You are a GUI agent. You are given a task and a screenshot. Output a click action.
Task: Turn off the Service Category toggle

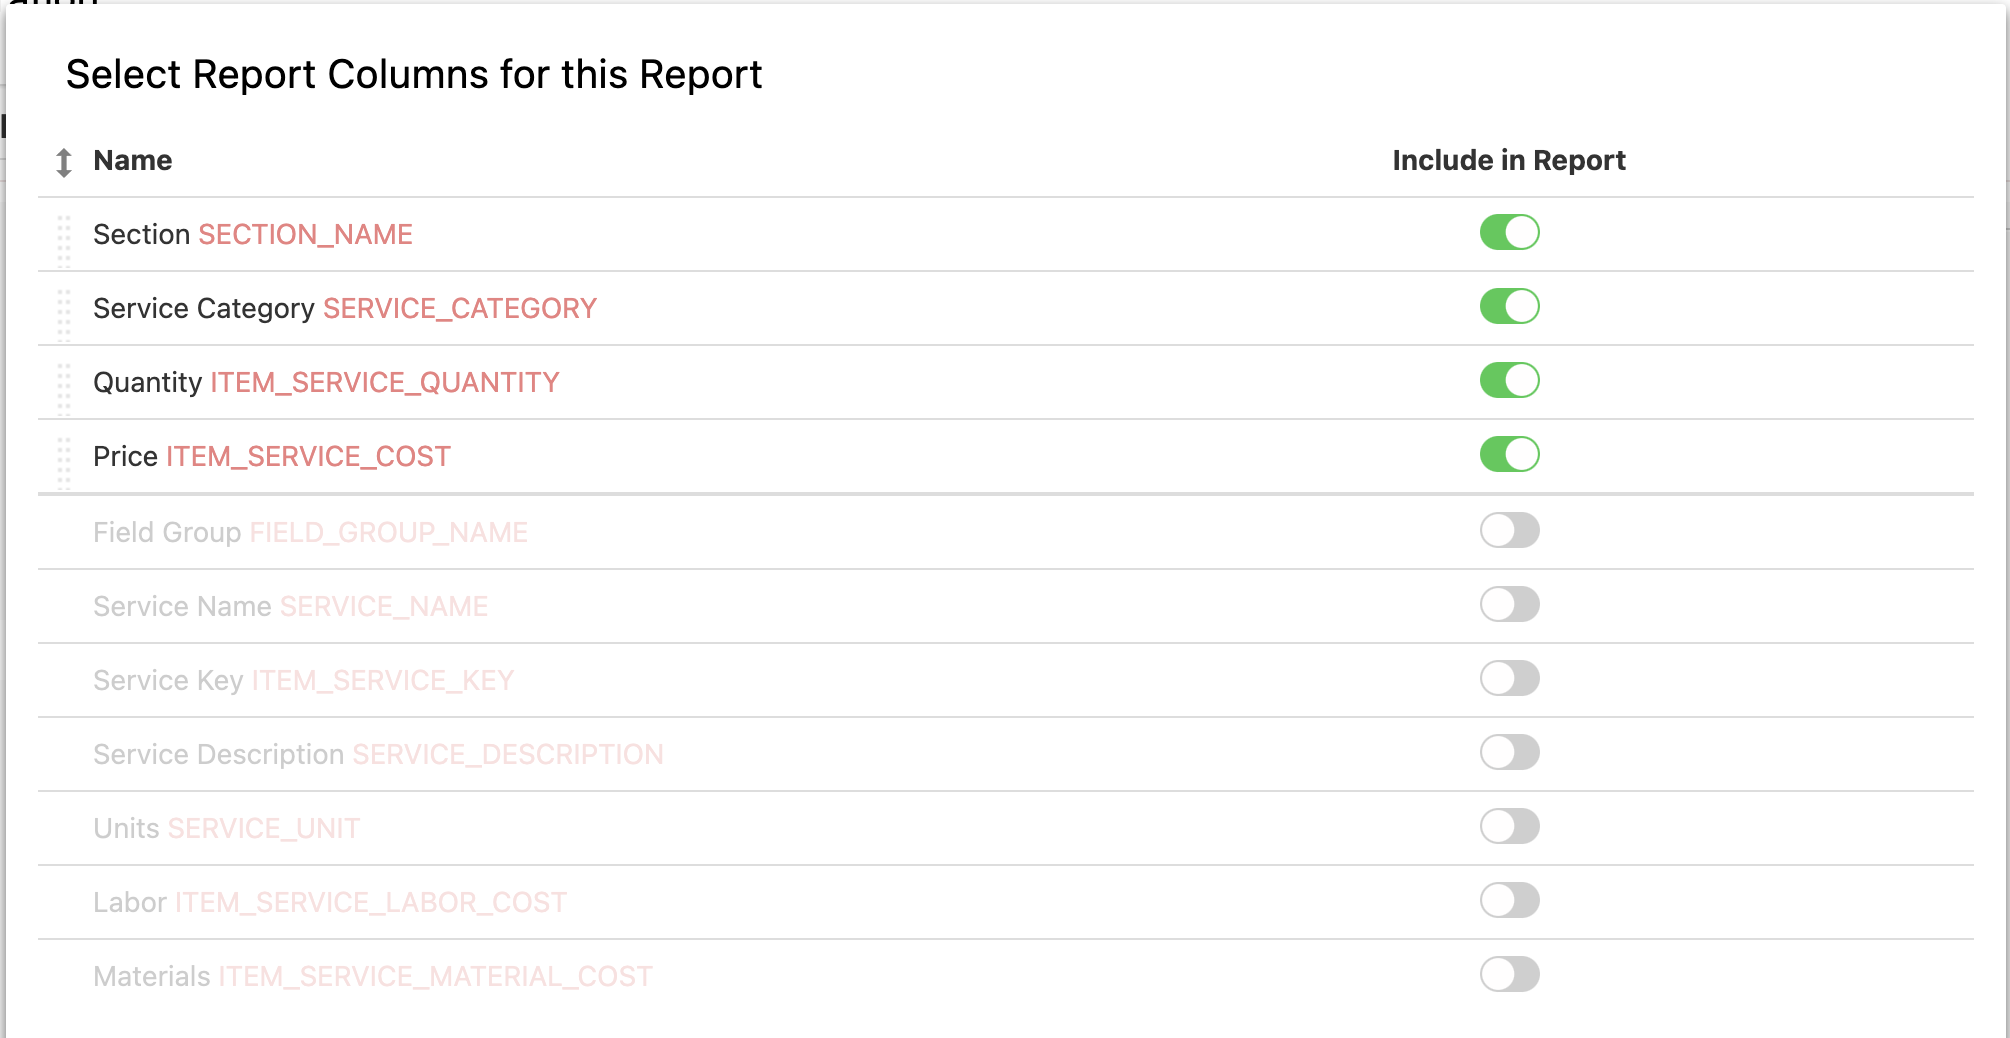click(1509, 306)
